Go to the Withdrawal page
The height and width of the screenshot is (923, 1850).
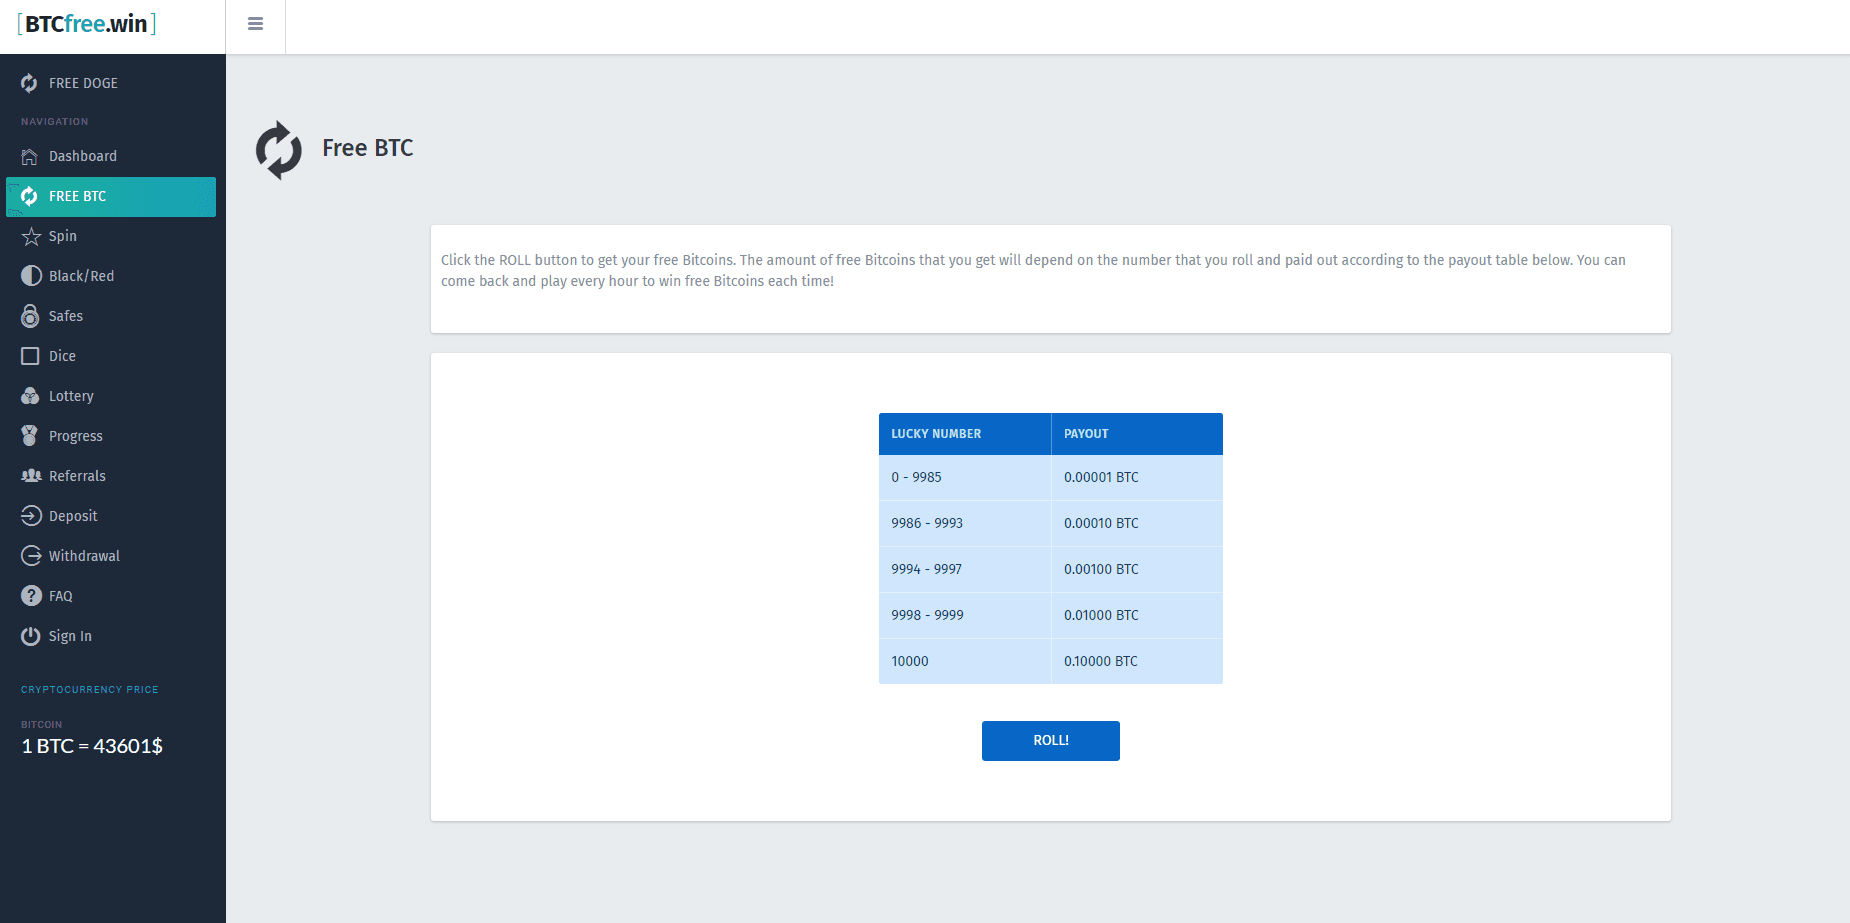pos(84,556)
